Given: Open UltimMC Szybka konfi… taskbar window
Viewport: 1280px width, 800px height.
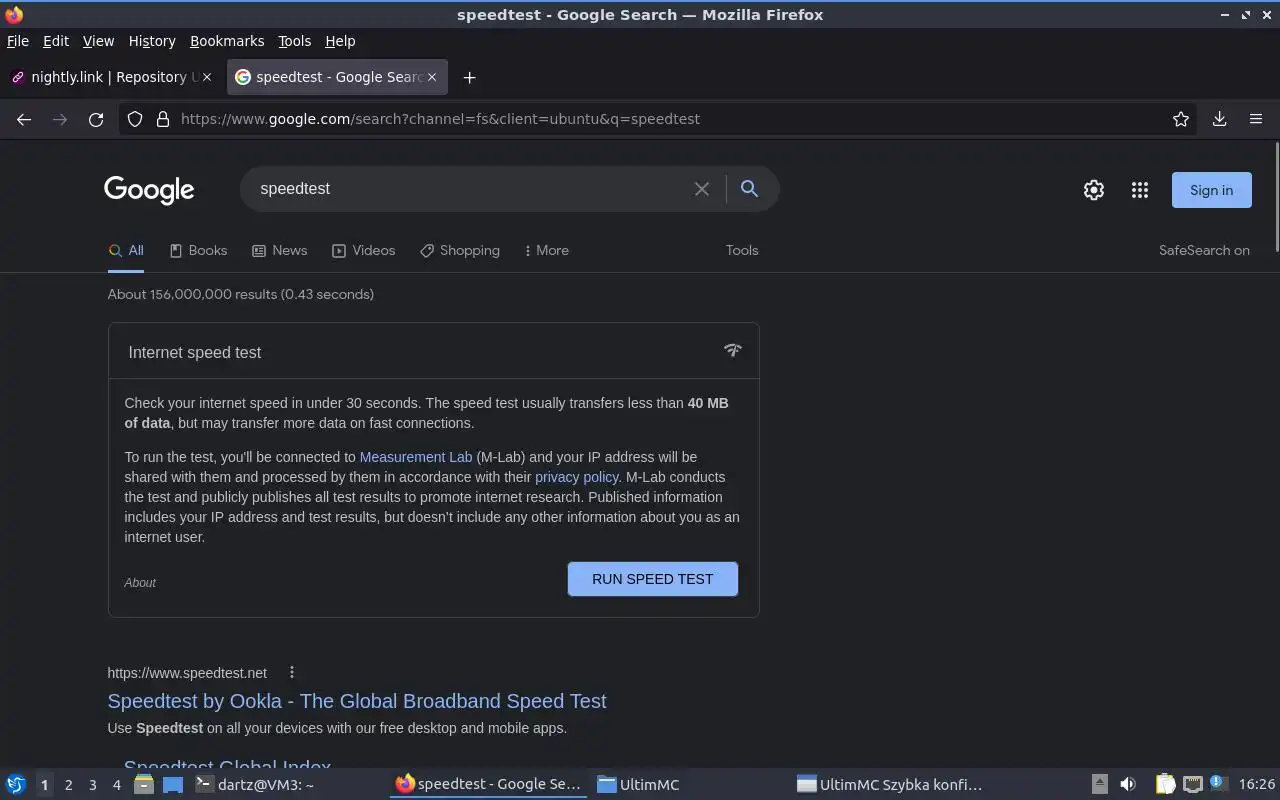Looking at the screenshot, I should point(890,785).
